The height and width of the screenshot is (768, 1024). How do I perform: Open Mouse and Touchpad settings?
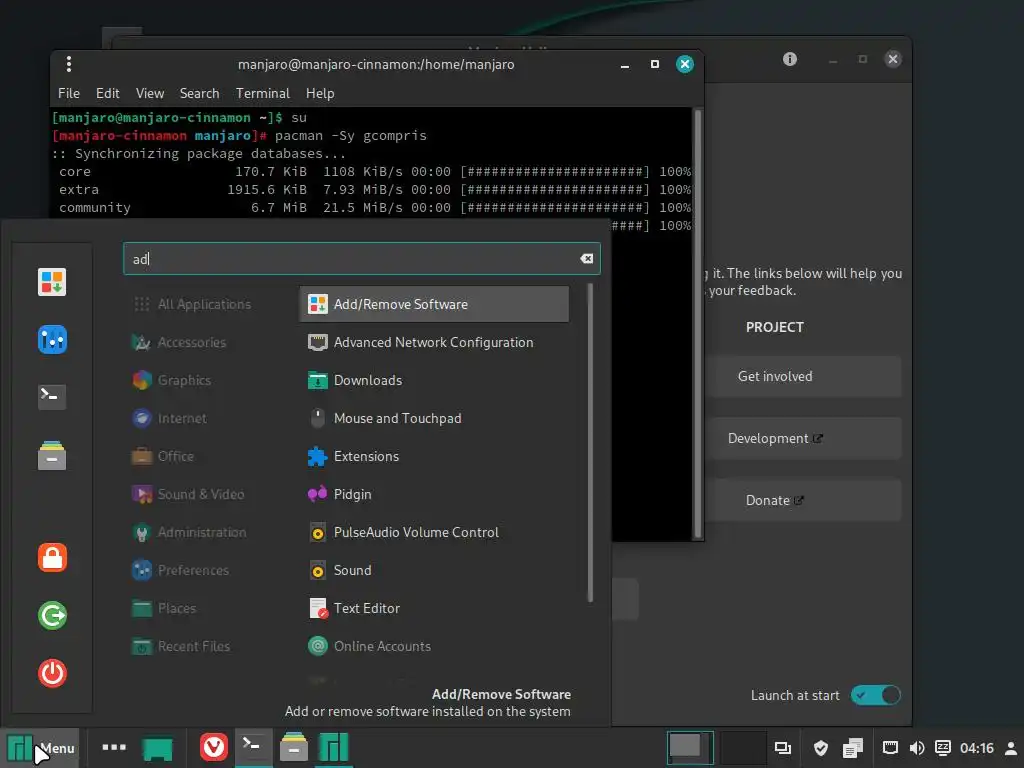point(434,418)
